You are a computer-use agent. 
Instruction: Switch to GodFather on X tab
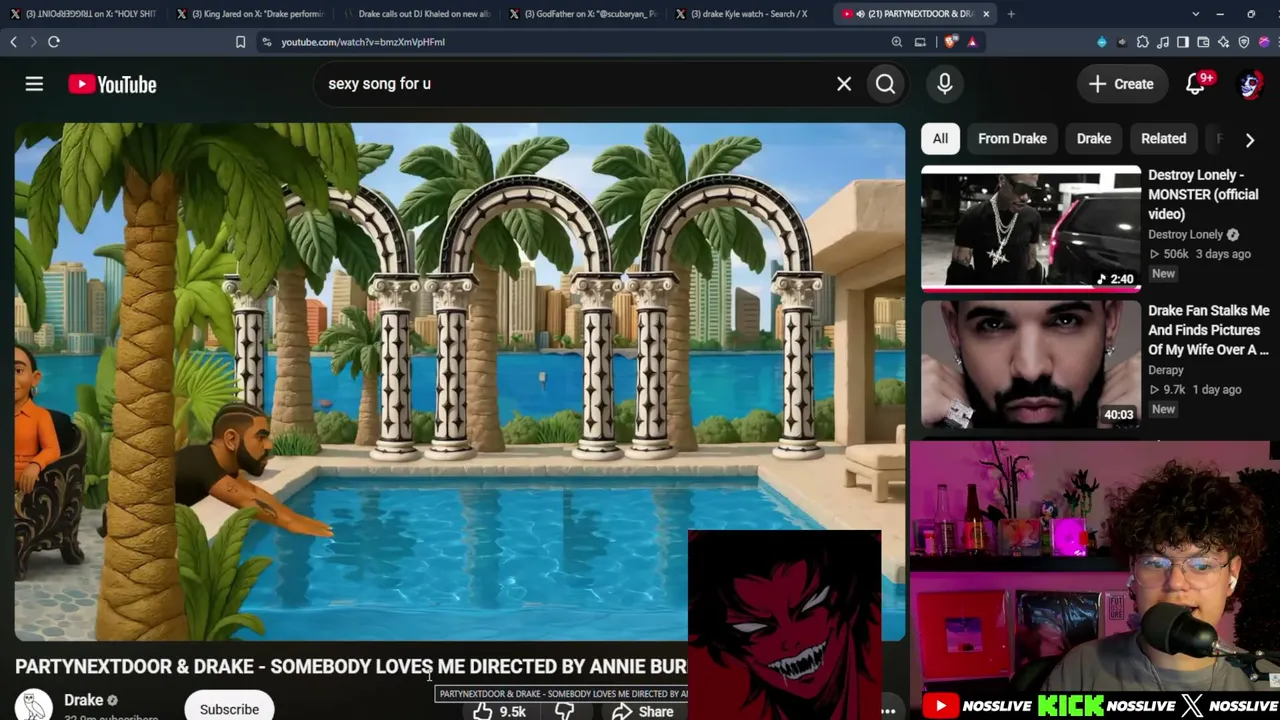pos(582,14)
